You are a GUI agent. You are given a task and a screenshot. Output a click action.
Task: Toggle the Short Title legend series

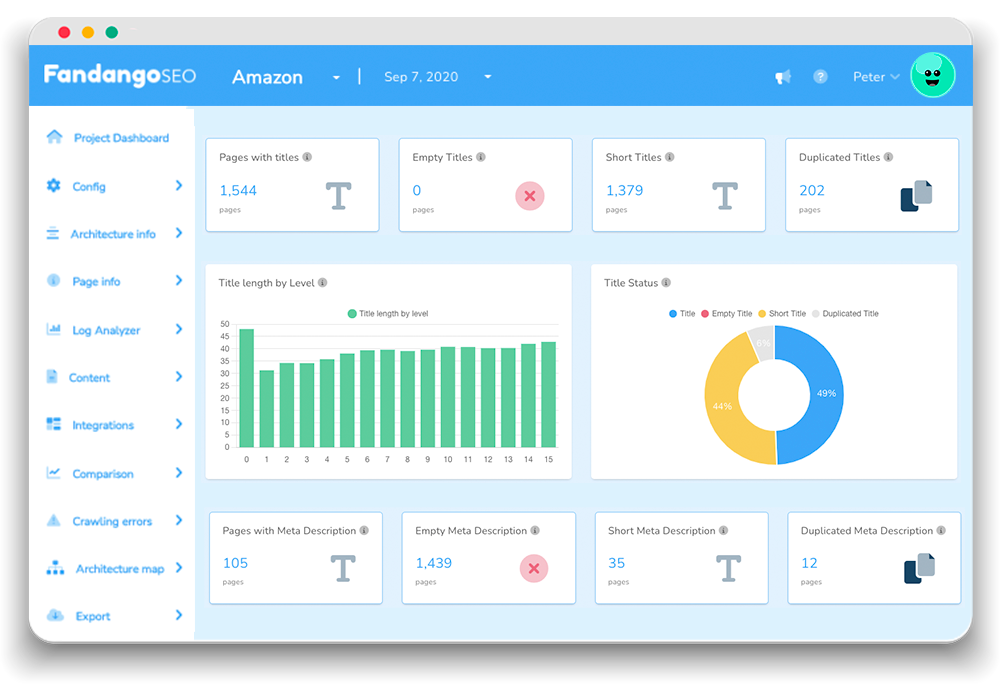tap(782, 314)
